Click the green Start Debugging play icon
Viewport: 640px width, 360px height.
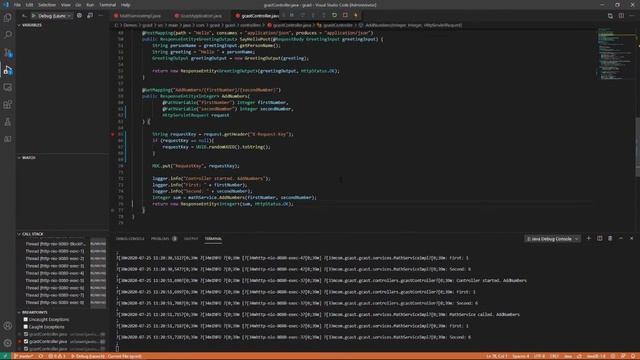[x=33, y=16]
